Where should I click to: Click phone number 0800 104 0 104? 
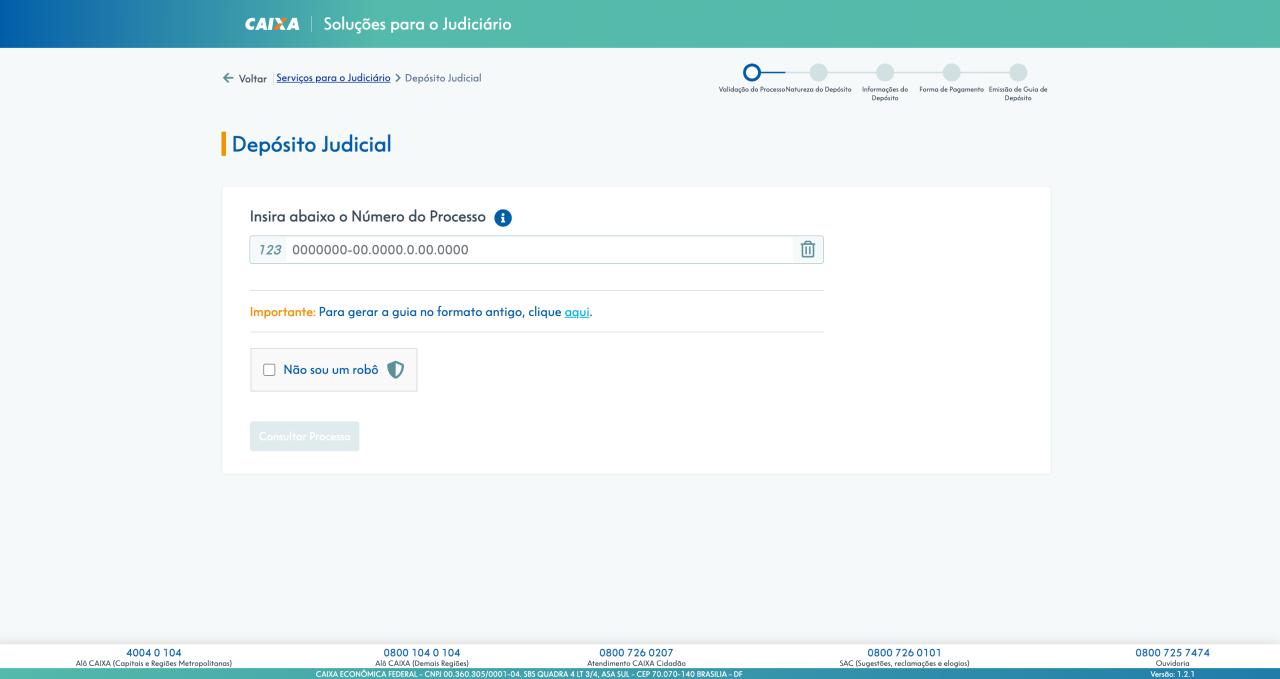(x=422, y=653)
